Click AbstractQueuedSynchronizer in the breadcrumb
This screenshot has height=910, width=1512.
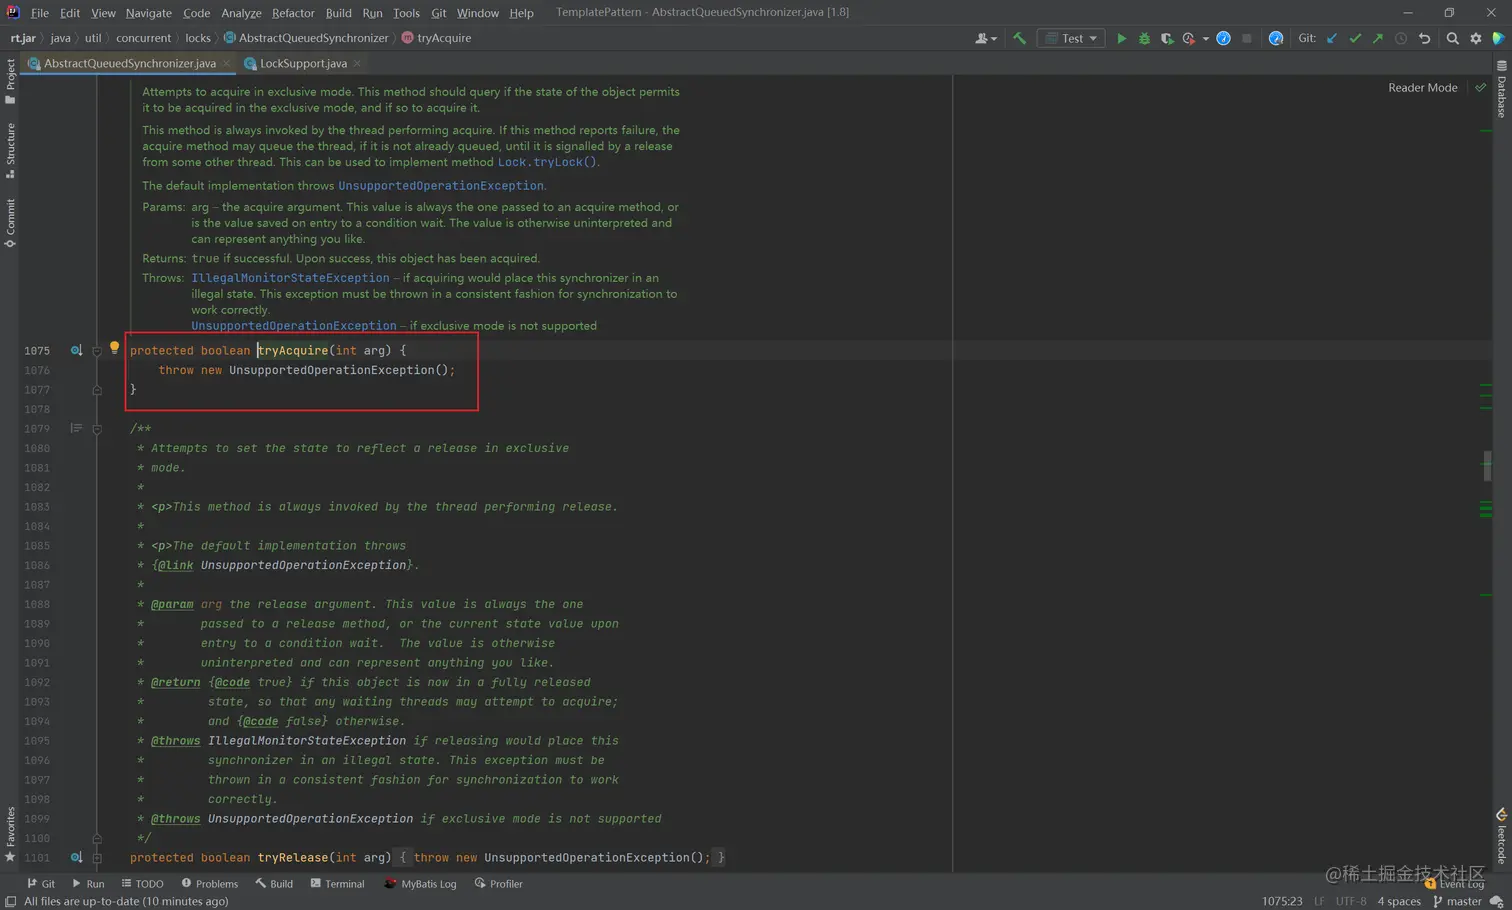pyautogui.click(x=306, y=38)
